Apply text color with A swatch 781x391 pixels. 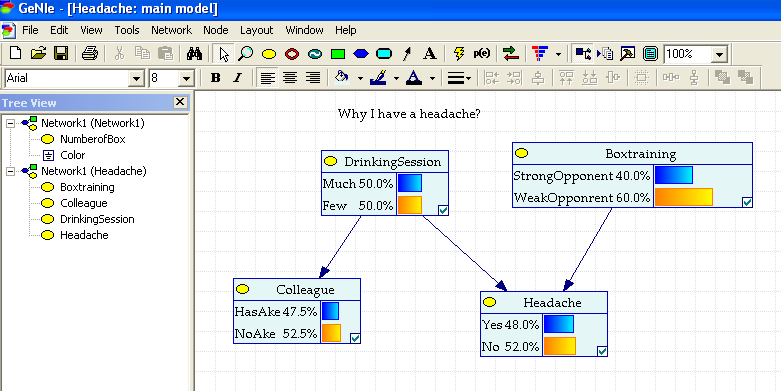point(415,78)
